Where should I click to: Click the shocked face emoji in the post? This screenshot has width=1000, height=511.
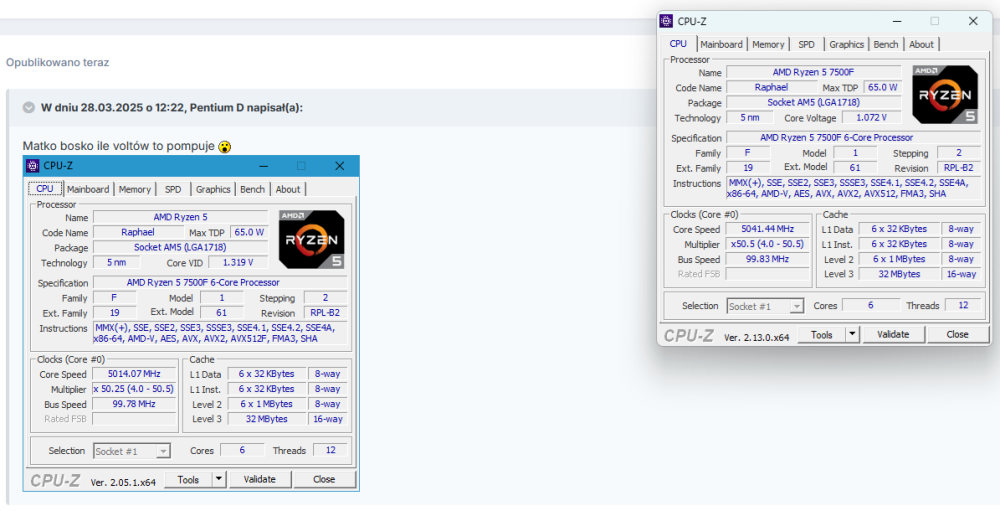coord(226,146)
